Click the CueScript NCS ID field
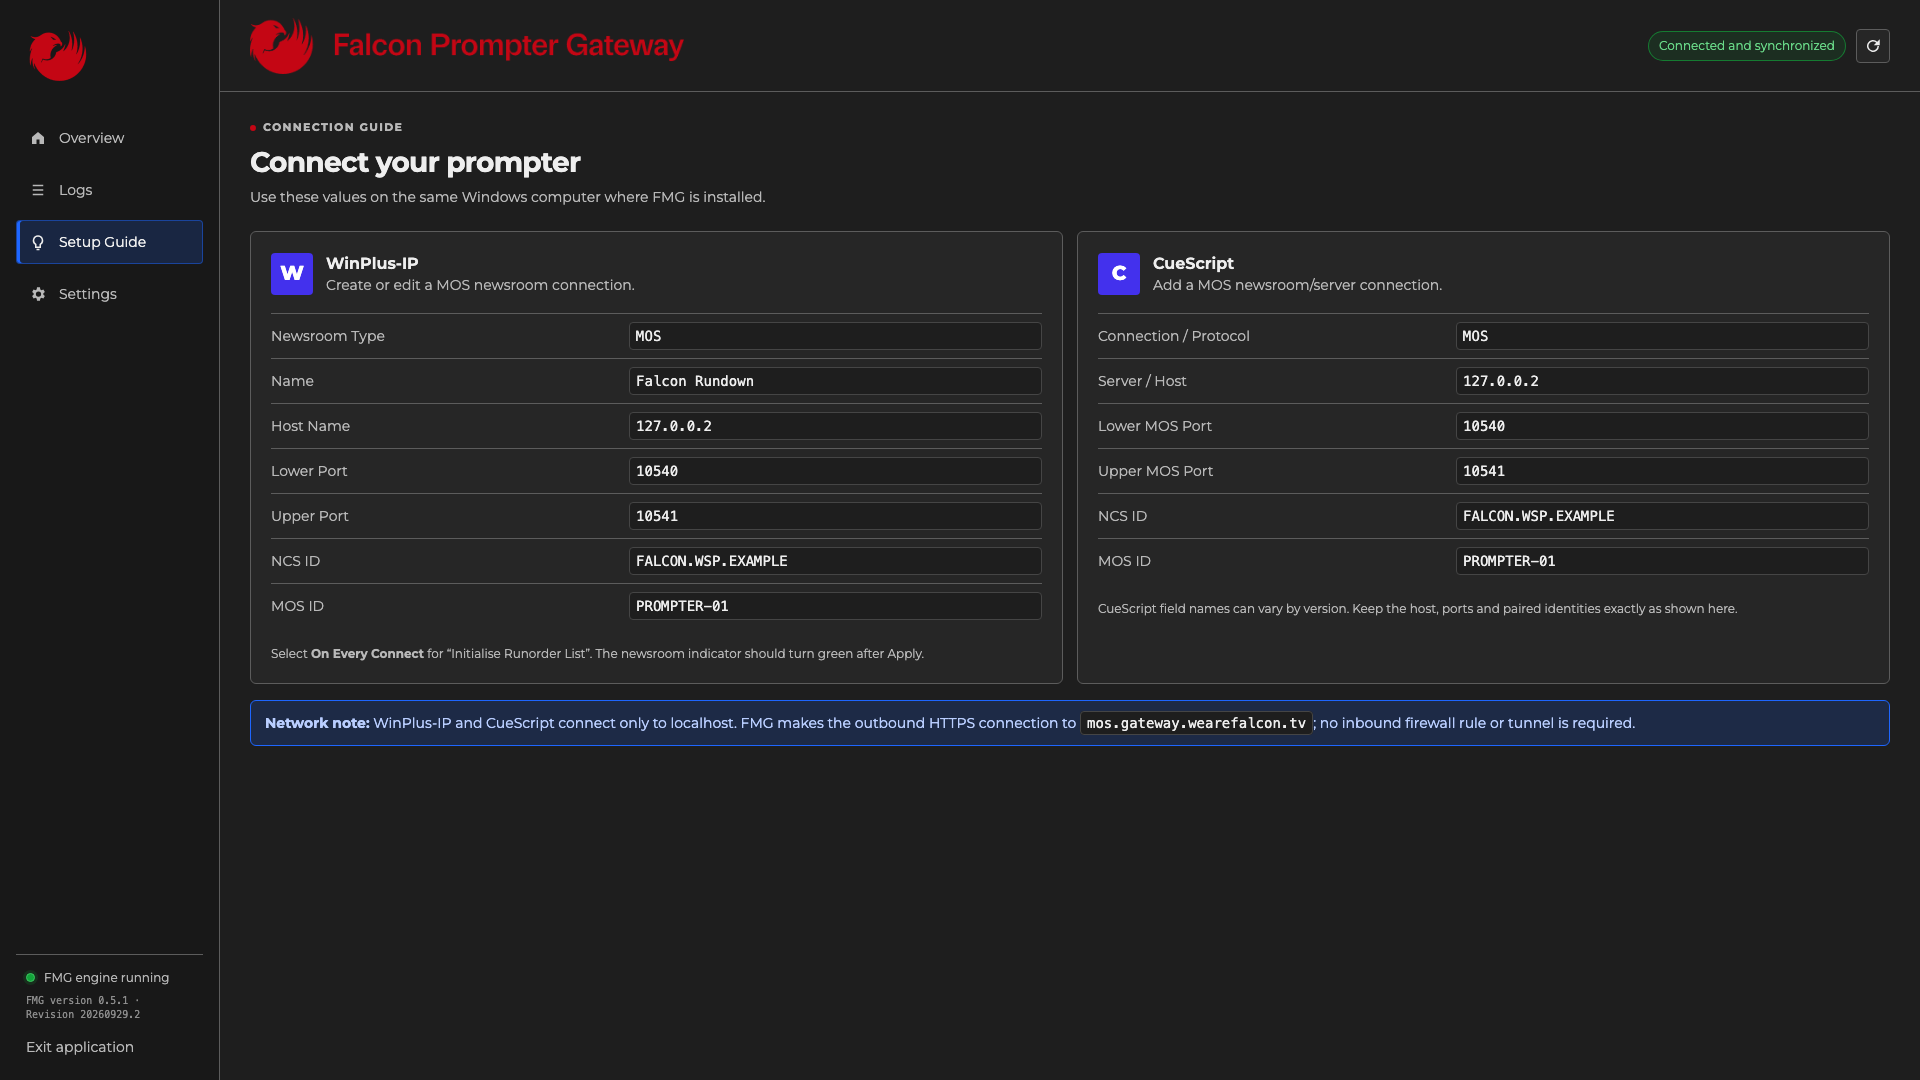Screen dimensions: 1920x1080 pyautogui.click(x=1662, y=516)
